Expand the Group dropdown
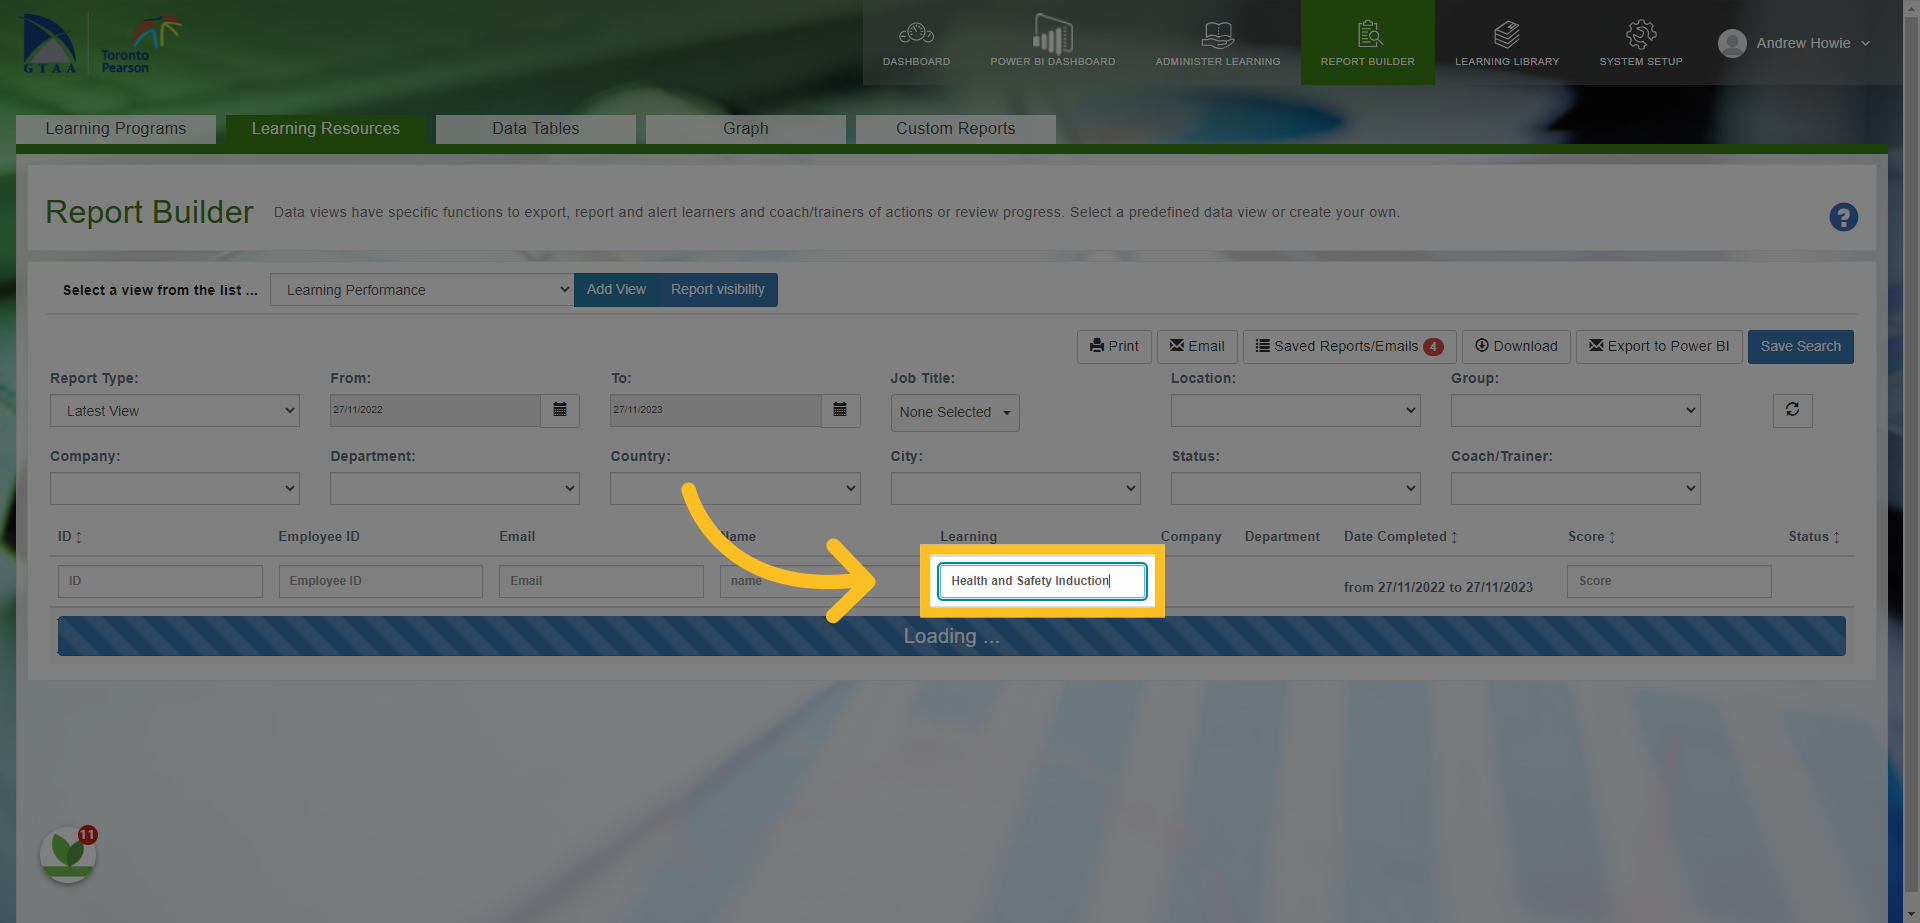Image resolution: width=1920 pixels, height=923 pixels. pos(1576,410)
